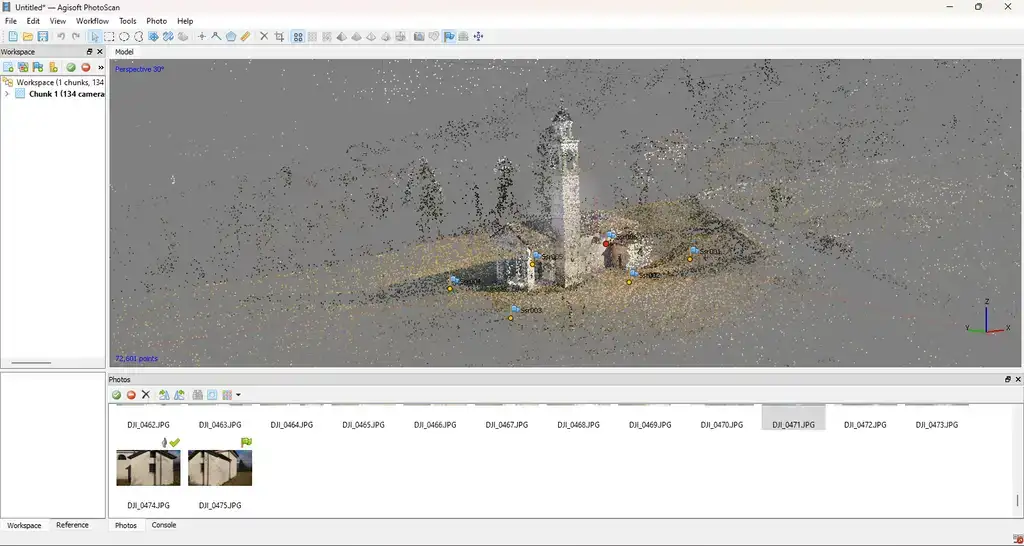
Task: Toggle Show Markers flag button
Action: pos(449,37)
